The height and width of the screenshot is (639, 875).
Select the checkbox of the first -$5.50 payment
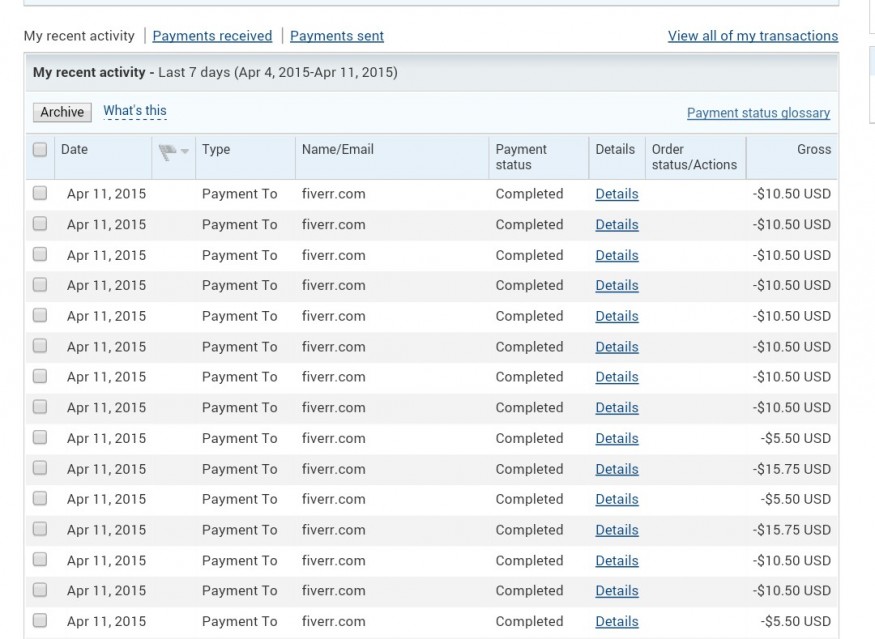click(x=40, y=438)
